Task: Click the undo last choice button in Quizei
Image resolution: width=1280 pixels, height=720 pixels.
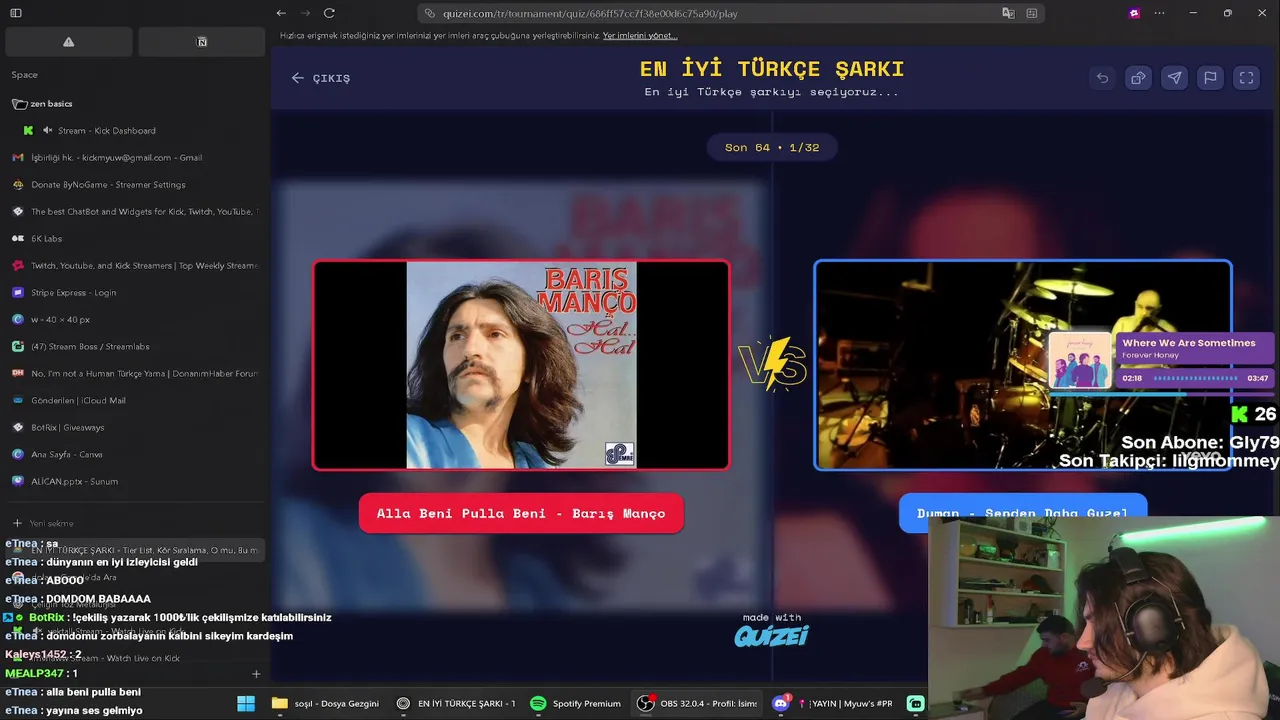Action: pos(1102,78)
